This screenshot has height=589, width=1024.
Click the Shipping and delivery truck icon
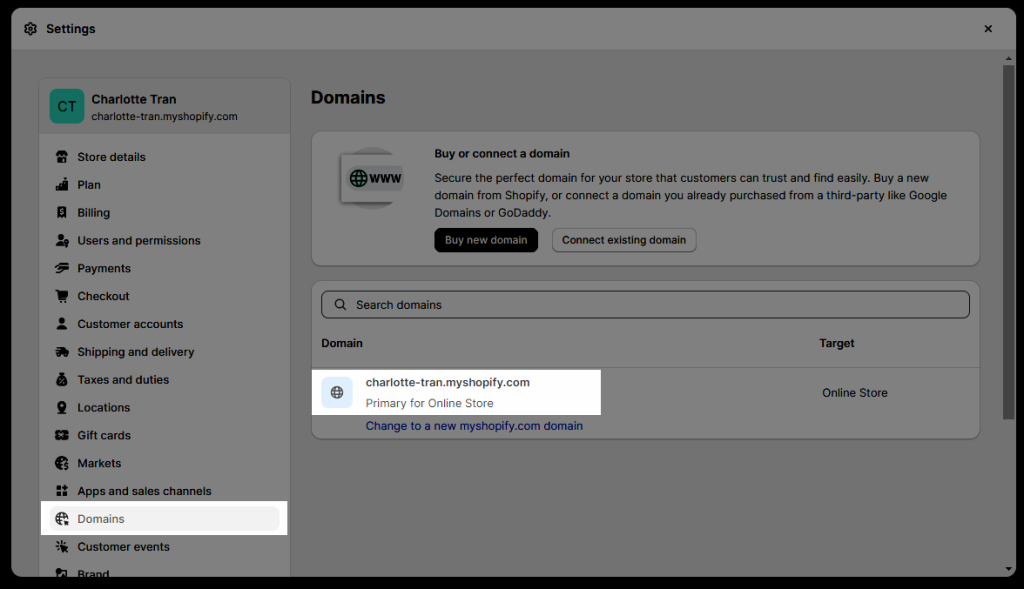(62, 352)
